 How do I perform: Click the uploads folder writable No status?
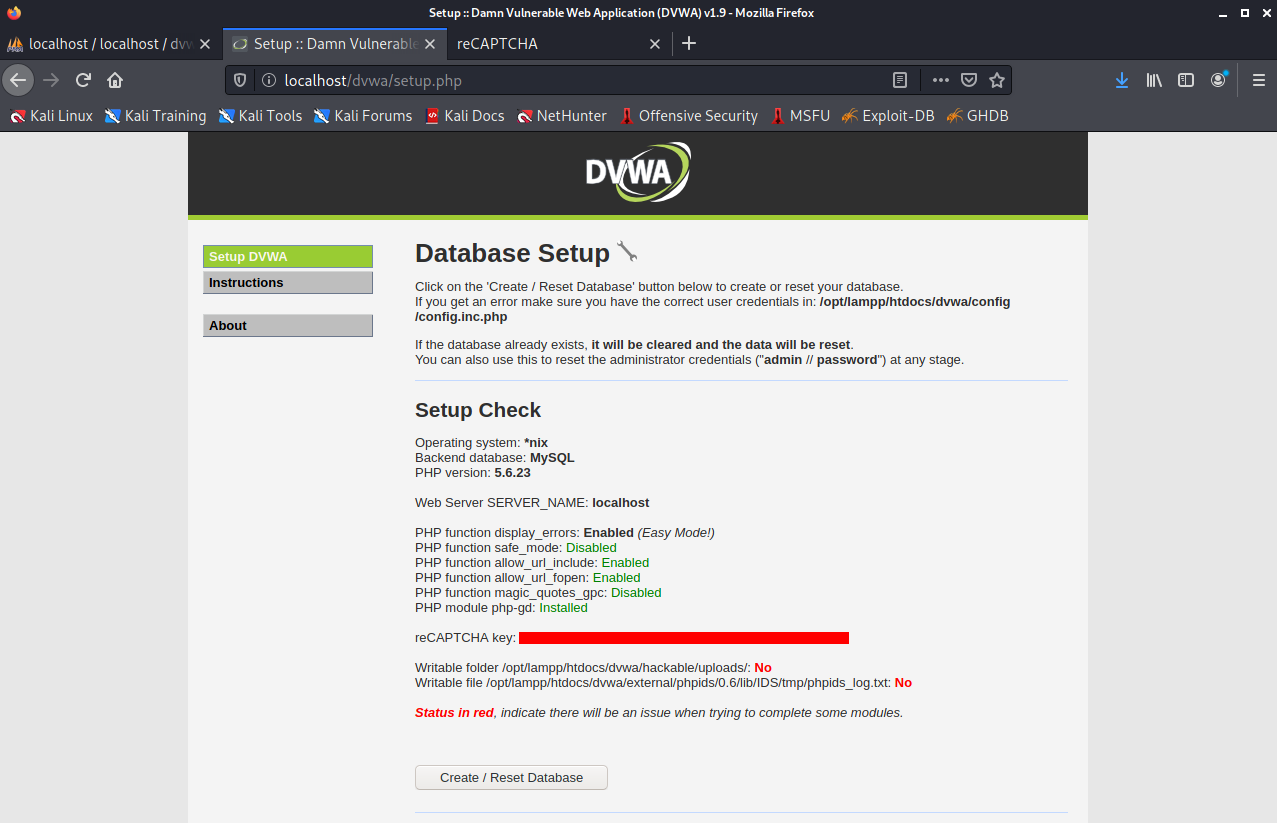click(x=763, y=668)
